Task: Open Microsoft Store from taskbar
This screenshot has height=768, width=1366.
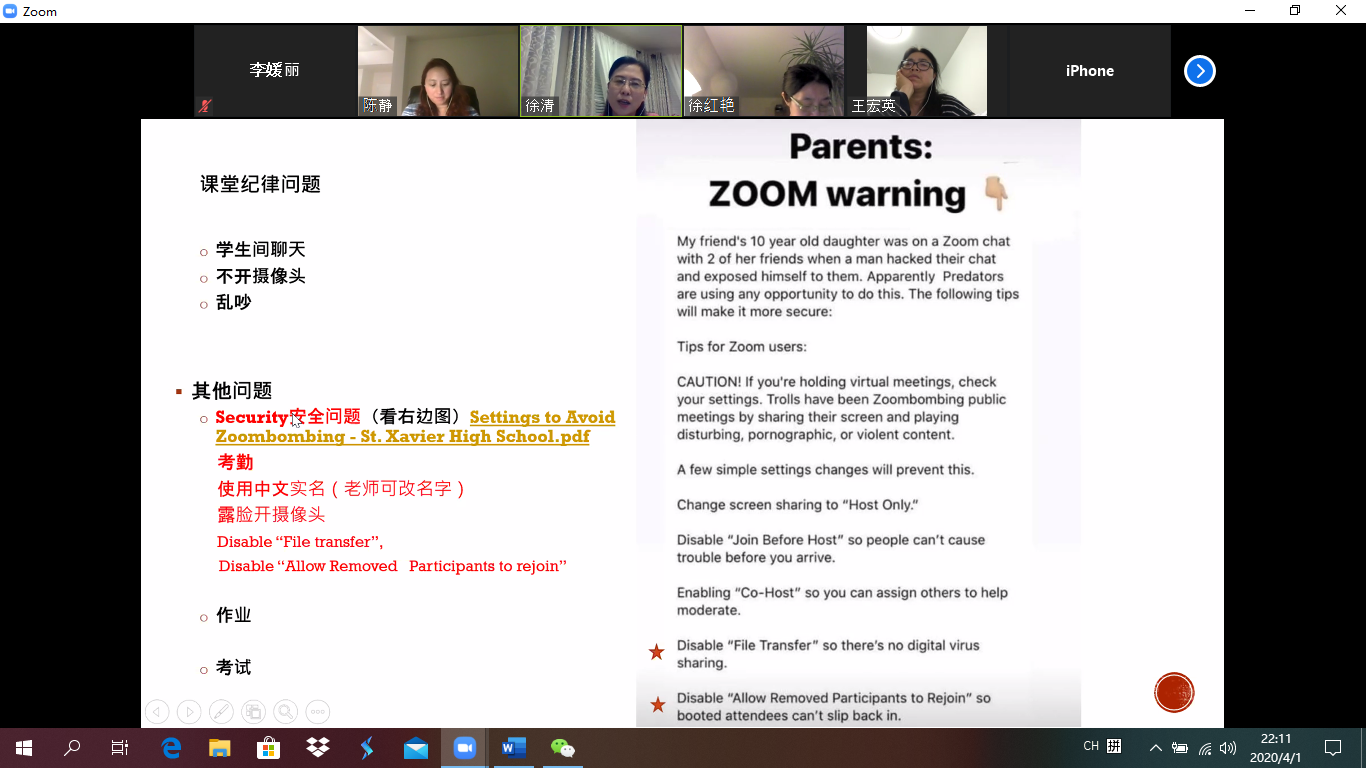Action: tap(269, 747)
